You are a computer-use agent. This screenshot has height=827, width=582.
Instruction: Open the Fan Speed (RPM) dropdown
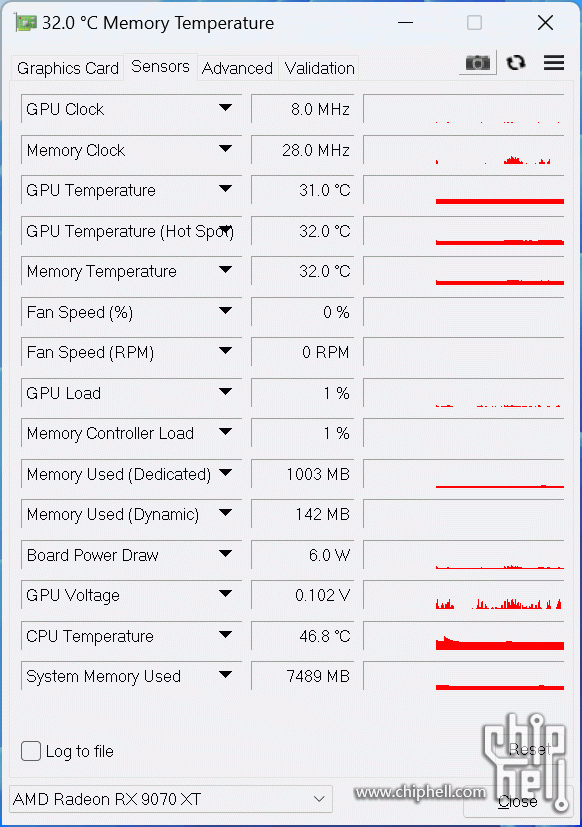click(225, 351)
